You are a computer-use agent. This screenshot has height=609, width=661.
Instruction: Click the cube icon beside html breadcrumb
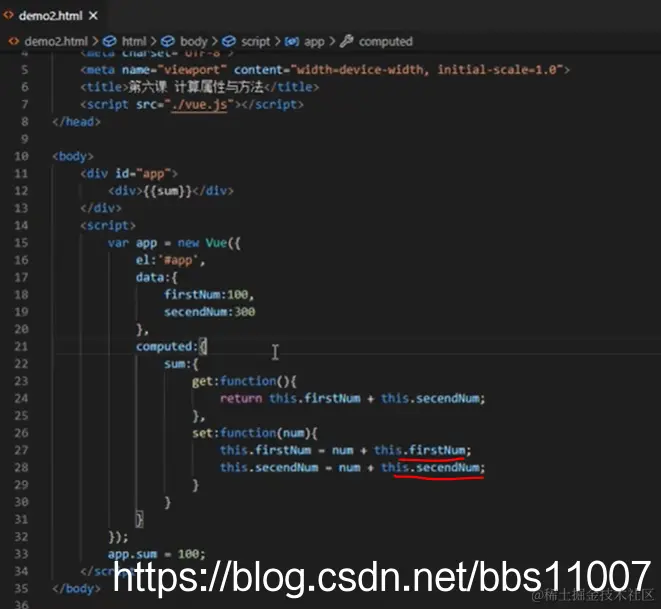110,41
